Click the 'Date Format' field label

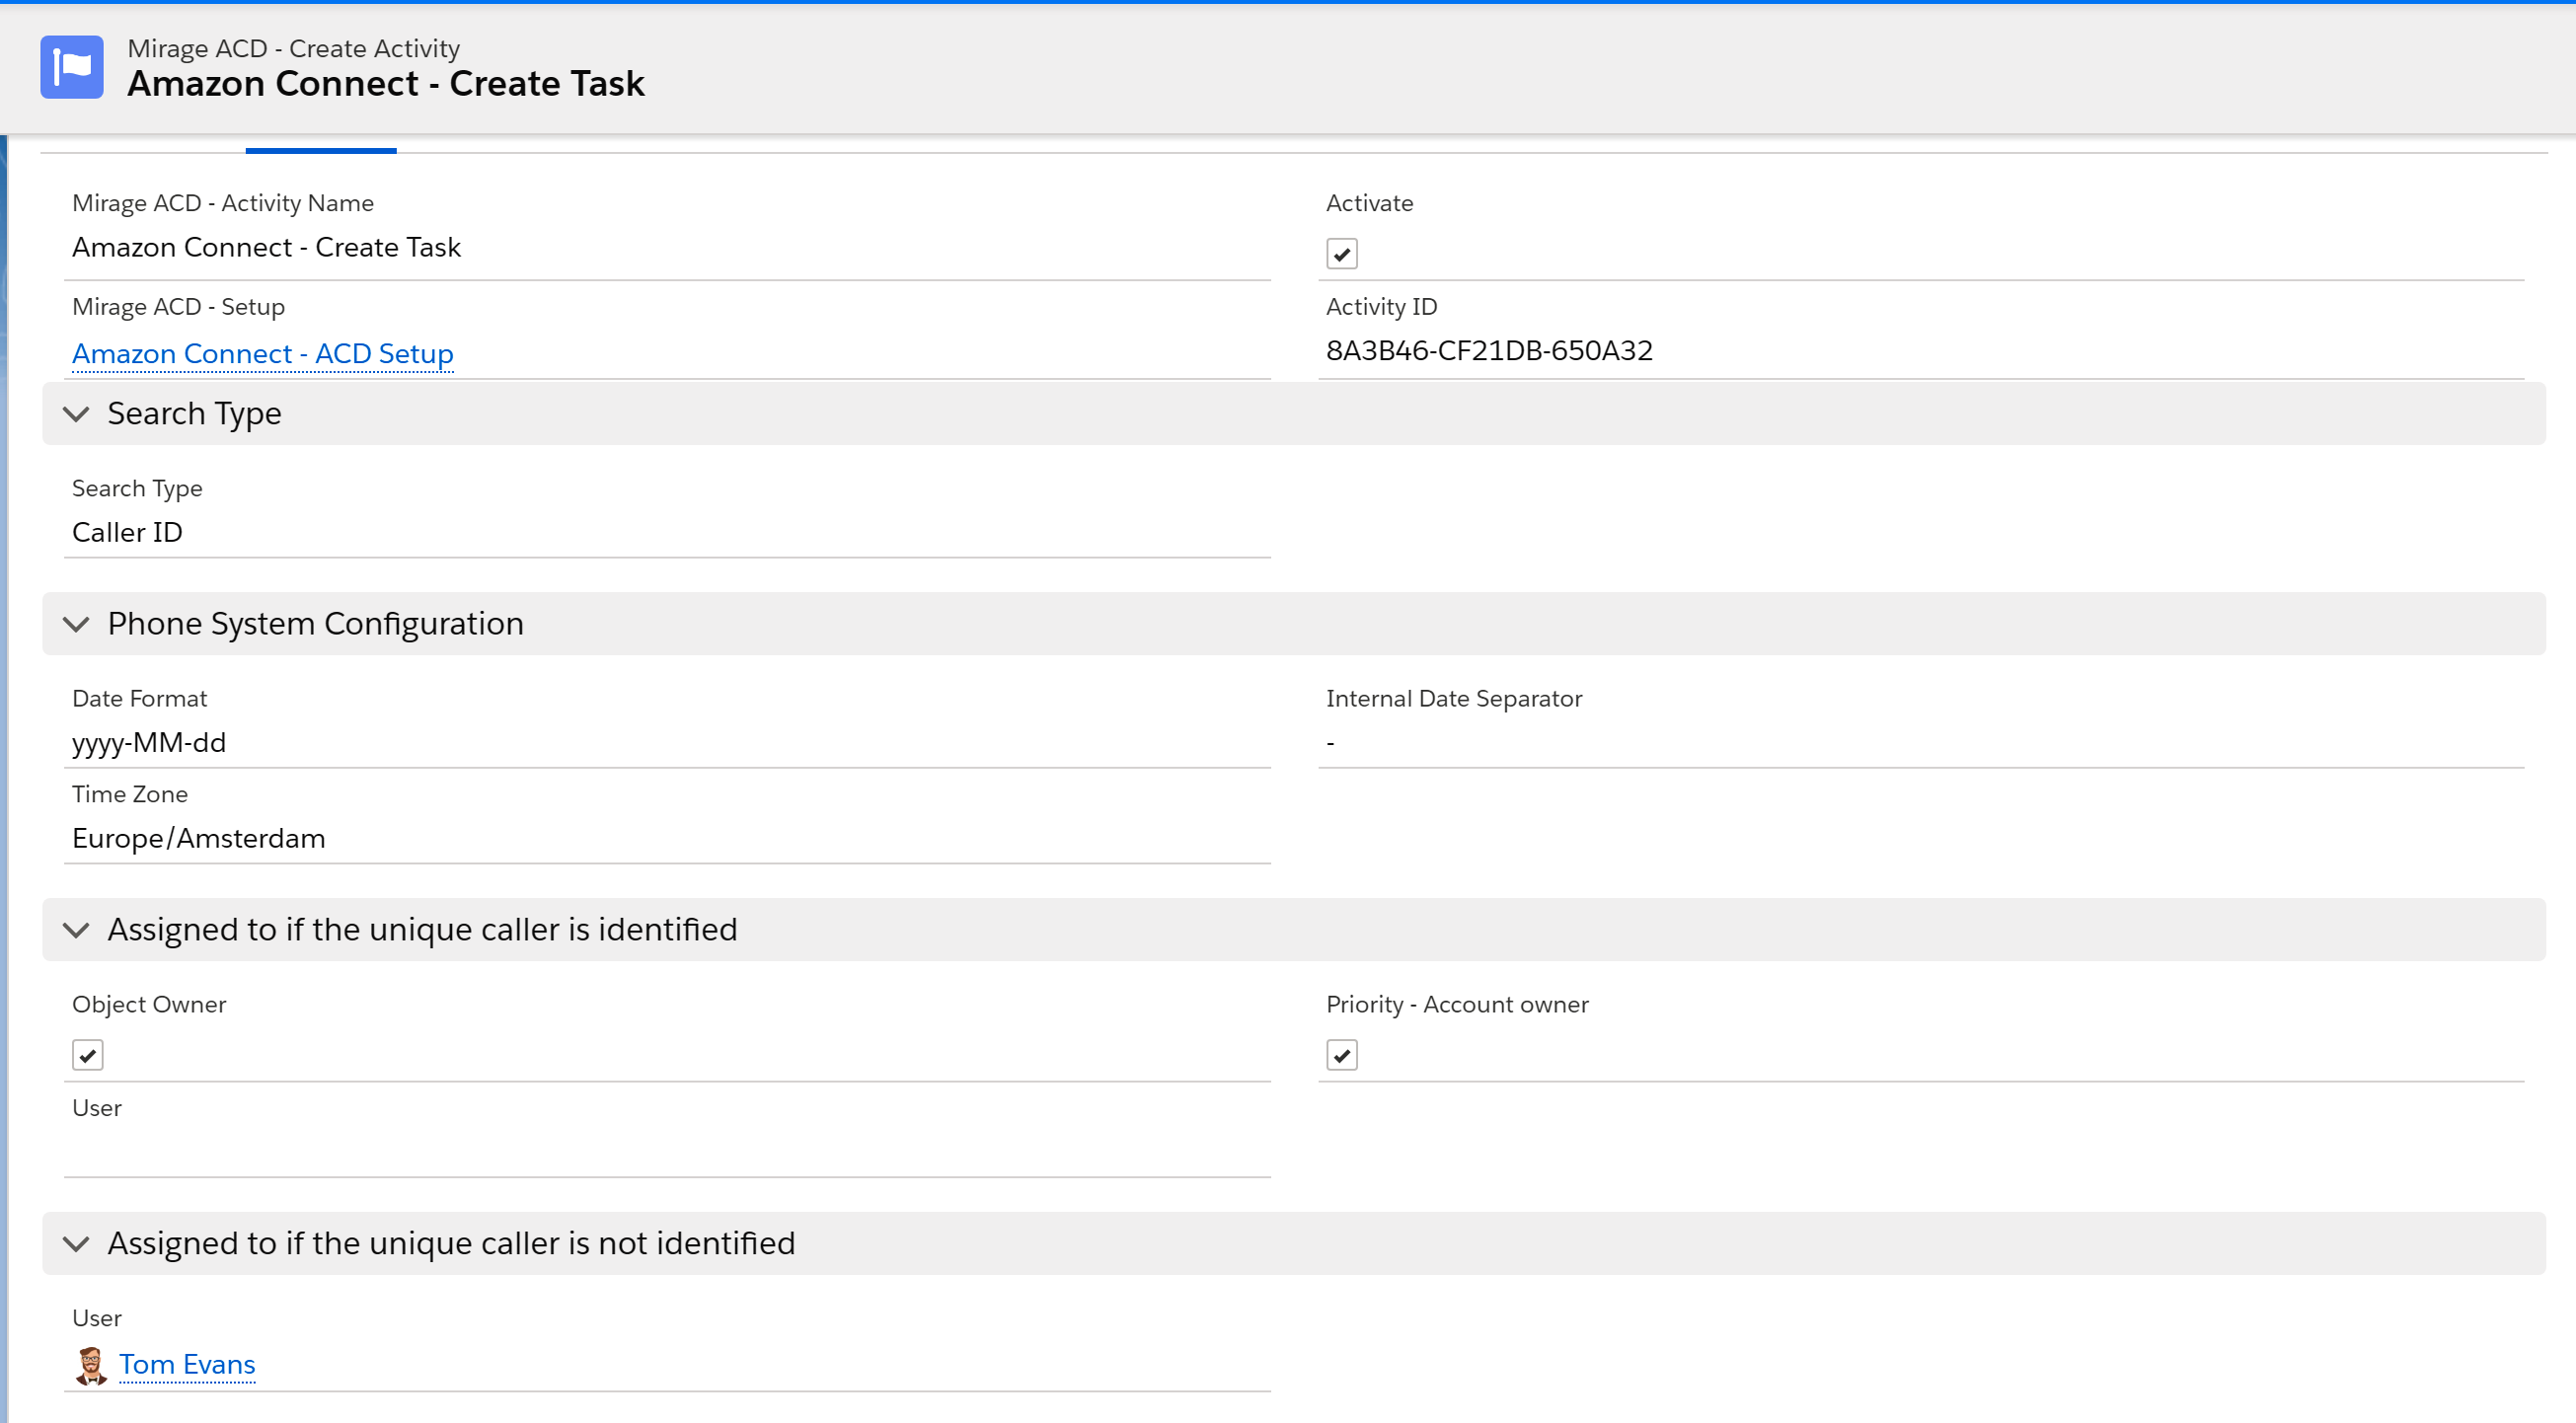tap(139, 699)
